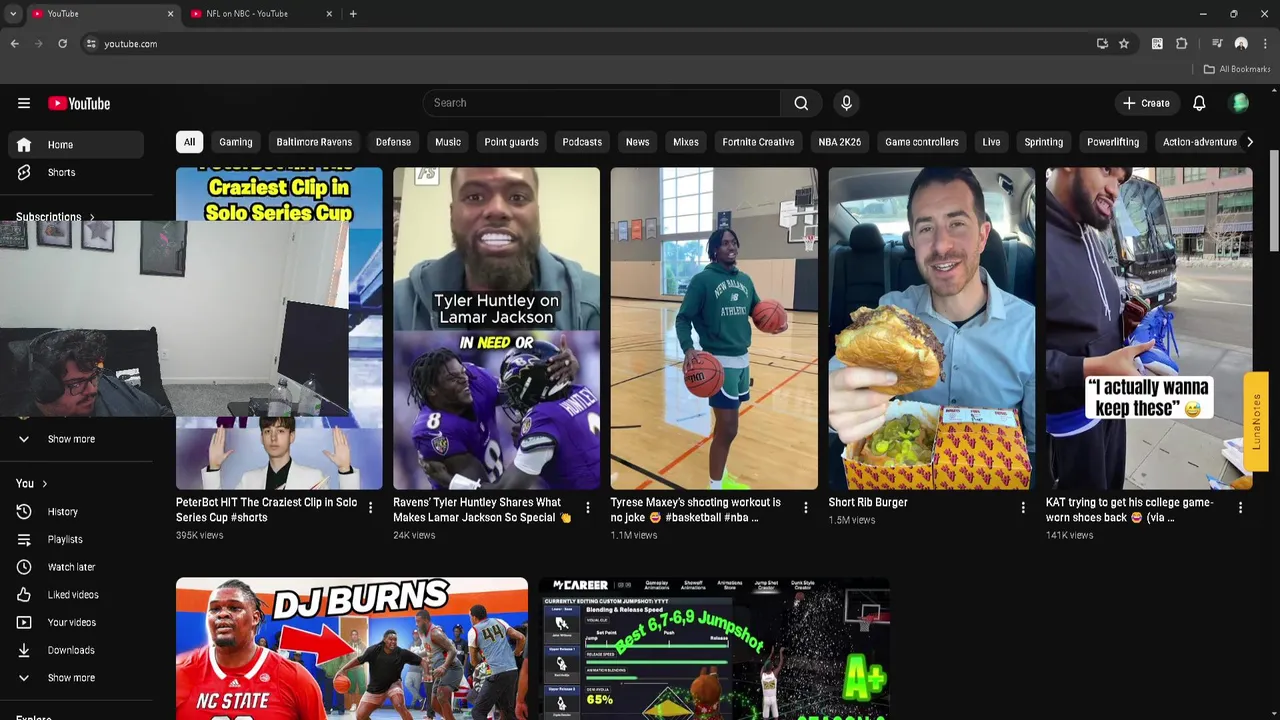Open the Subscriptions section chevron
Viewport: 1280px width, 720px height.
pyautogui.click(x=92, y=217)
